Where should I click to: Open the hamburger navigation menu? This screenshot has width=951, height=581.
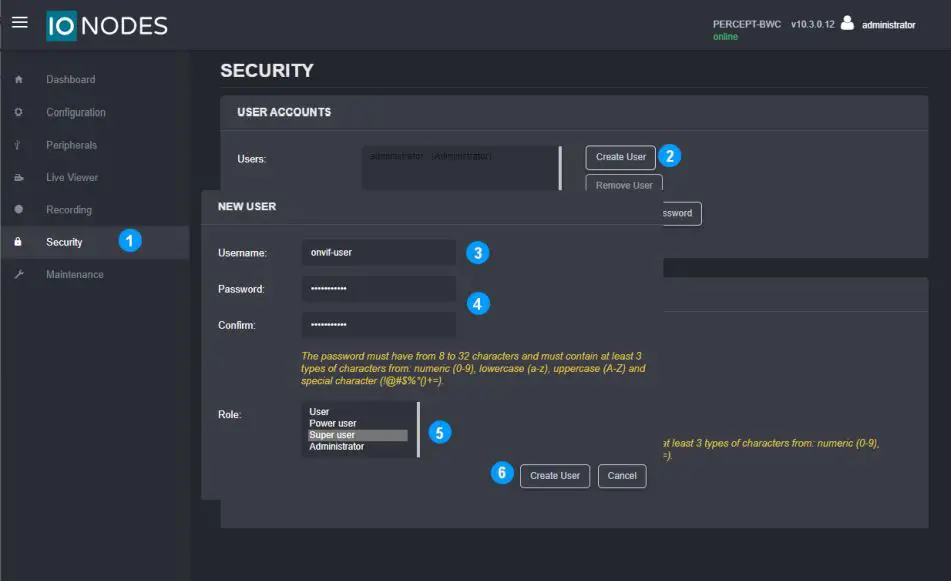(19, 22)
